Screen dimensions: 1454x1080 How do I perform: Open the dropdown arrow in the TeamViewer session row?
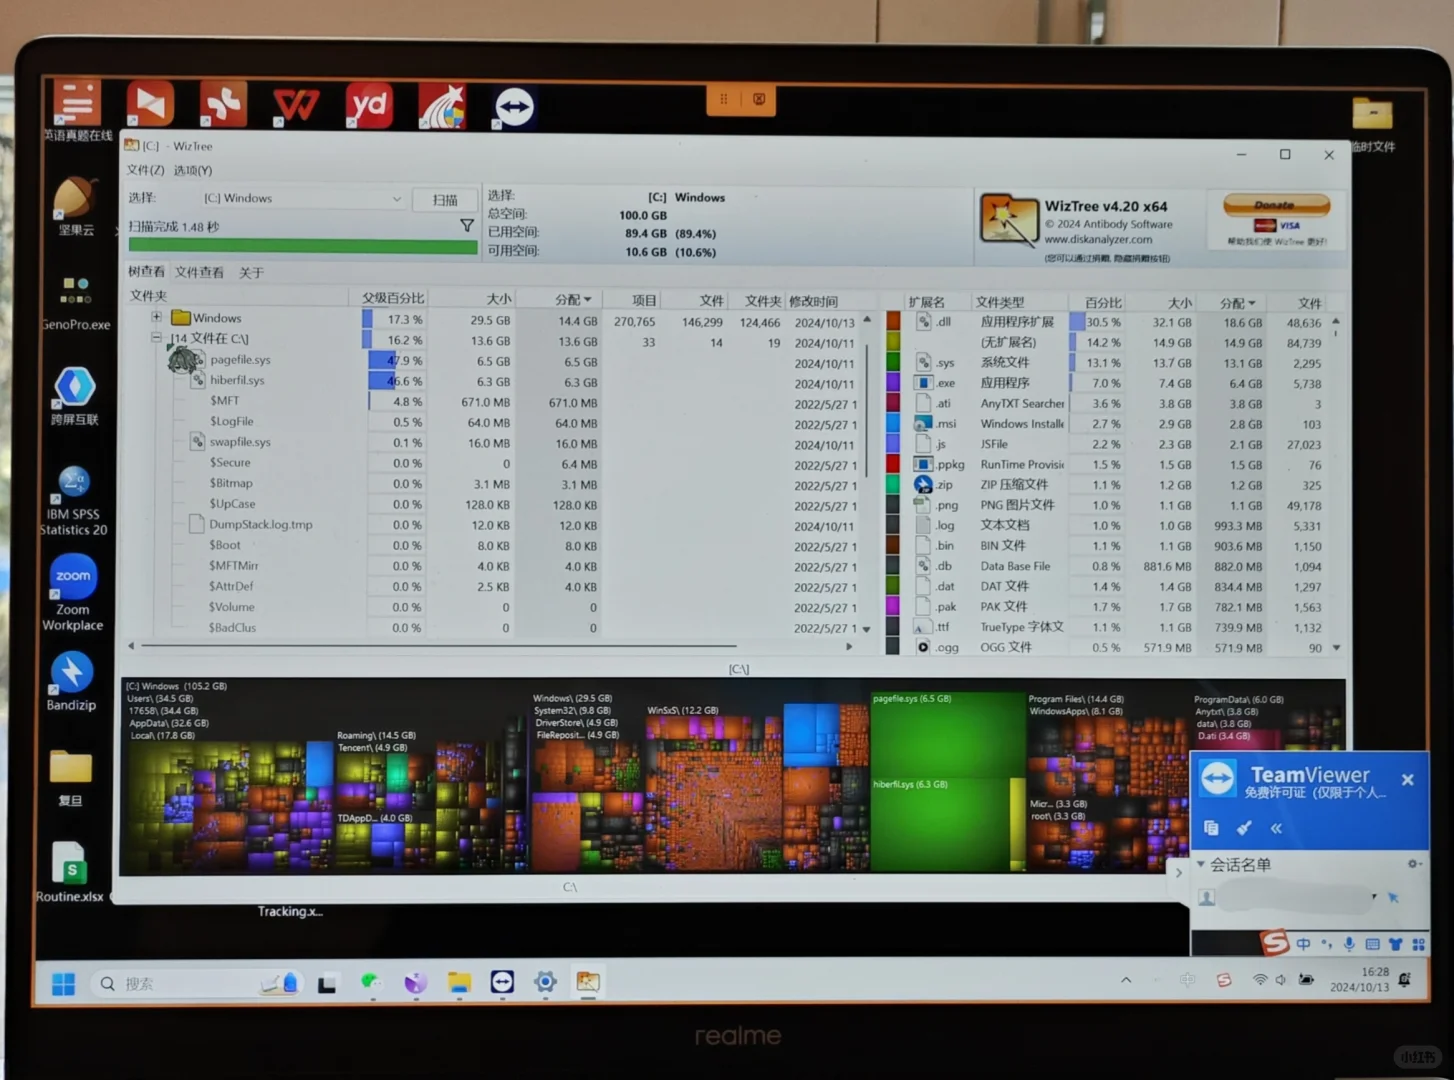1374,896
